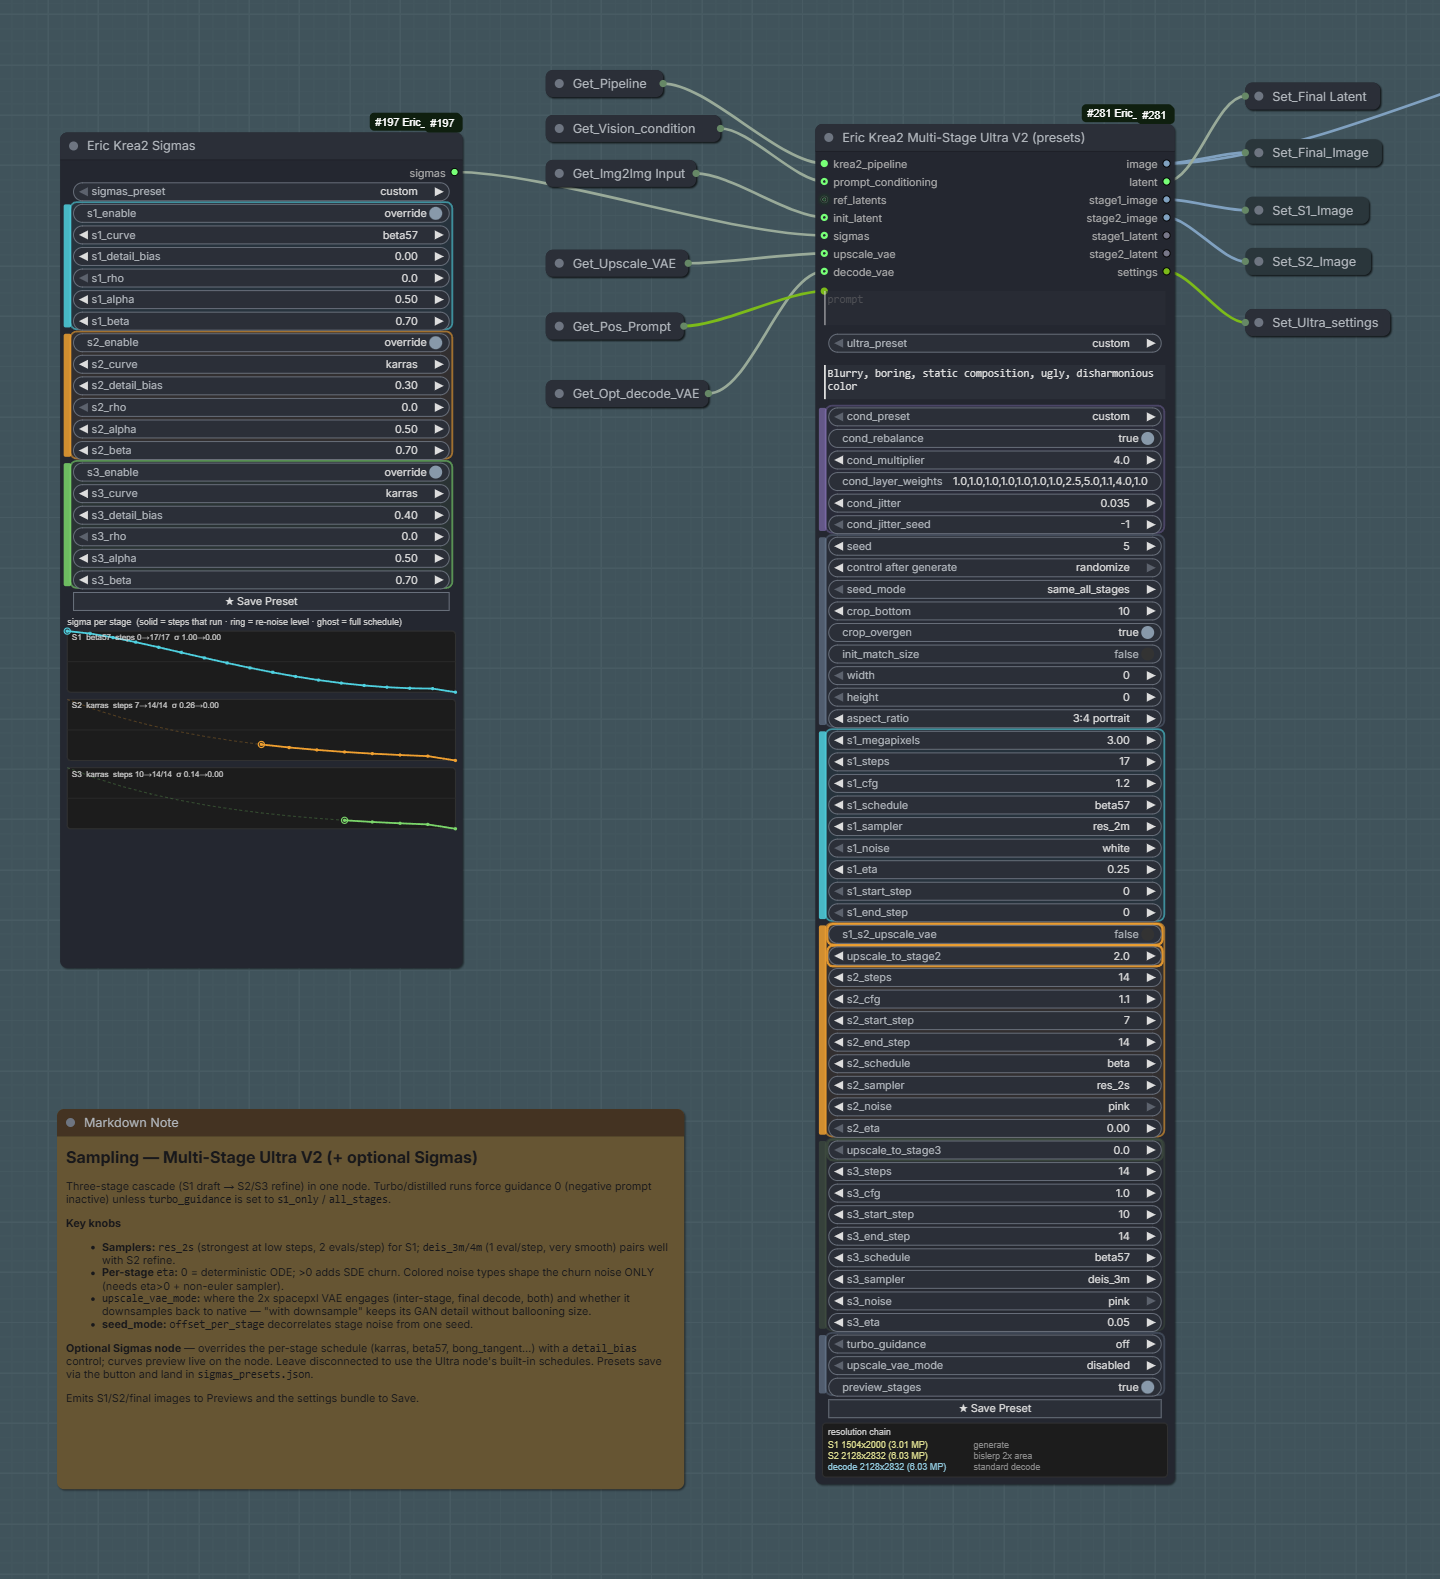The image size is (1440, 1579).
Task: Click the prompt_conditioning input socket
Action: (x=824, y=182)
